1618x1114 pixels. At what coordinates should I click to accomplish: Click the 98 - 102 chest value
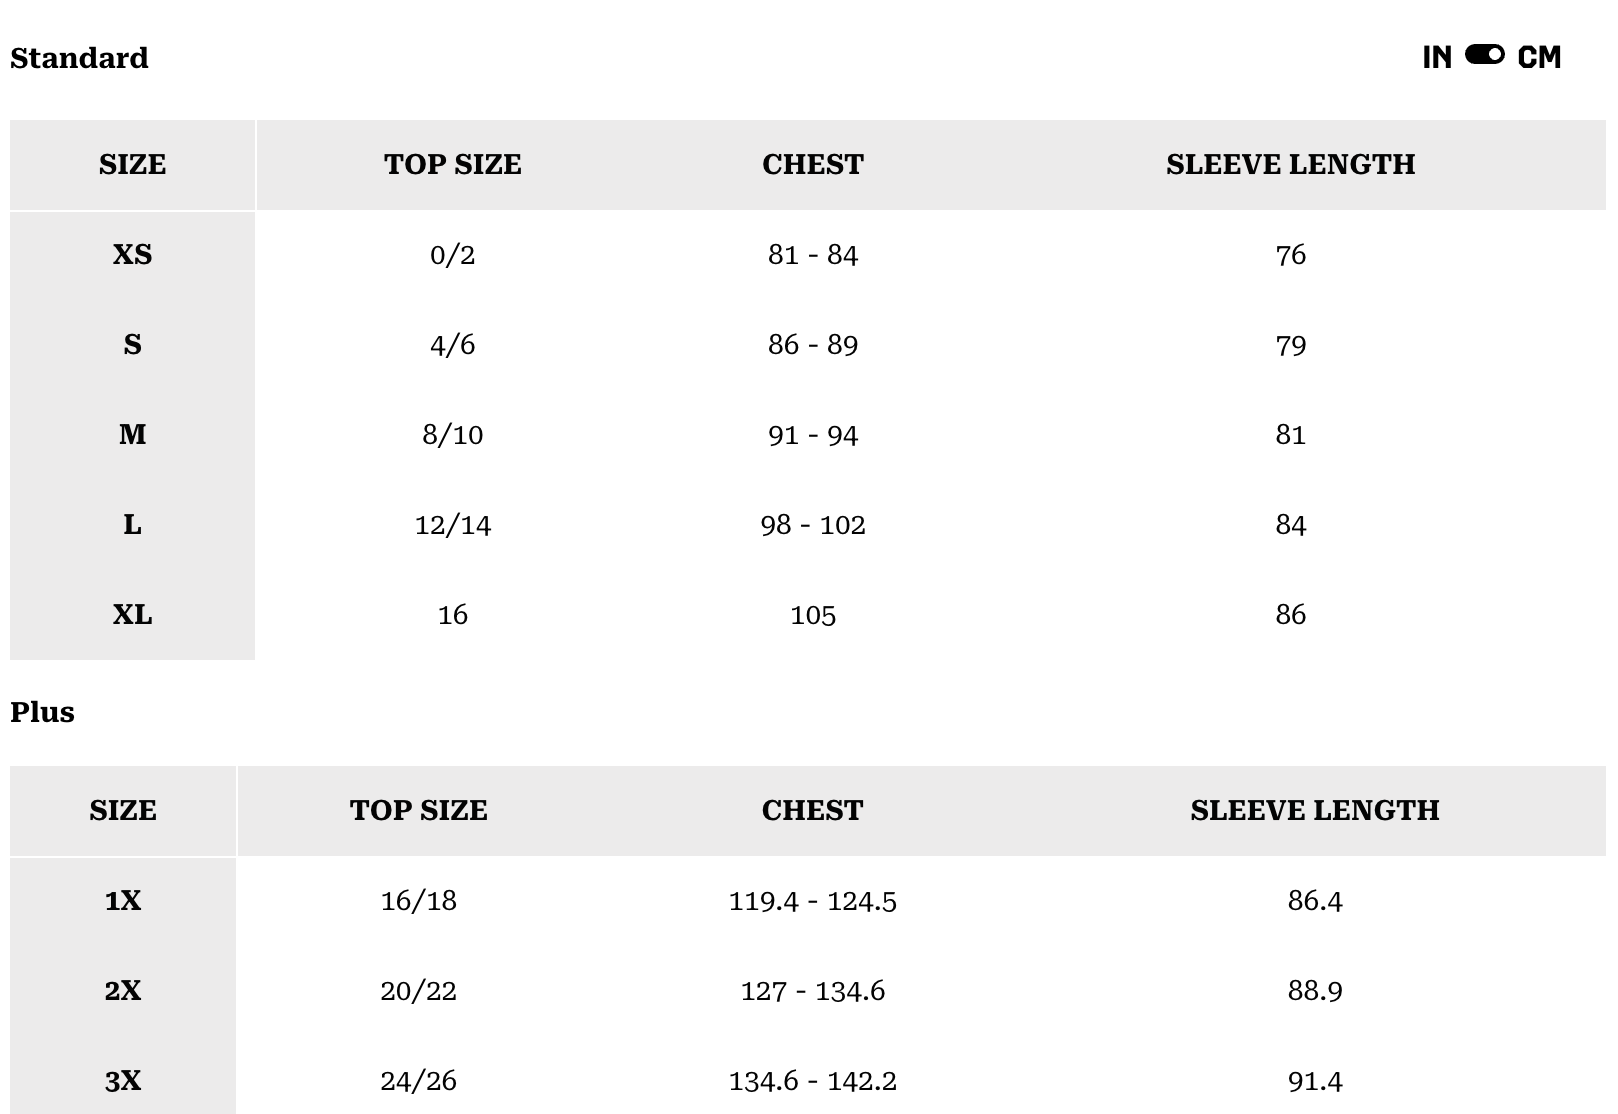click(x=812, y=525)
